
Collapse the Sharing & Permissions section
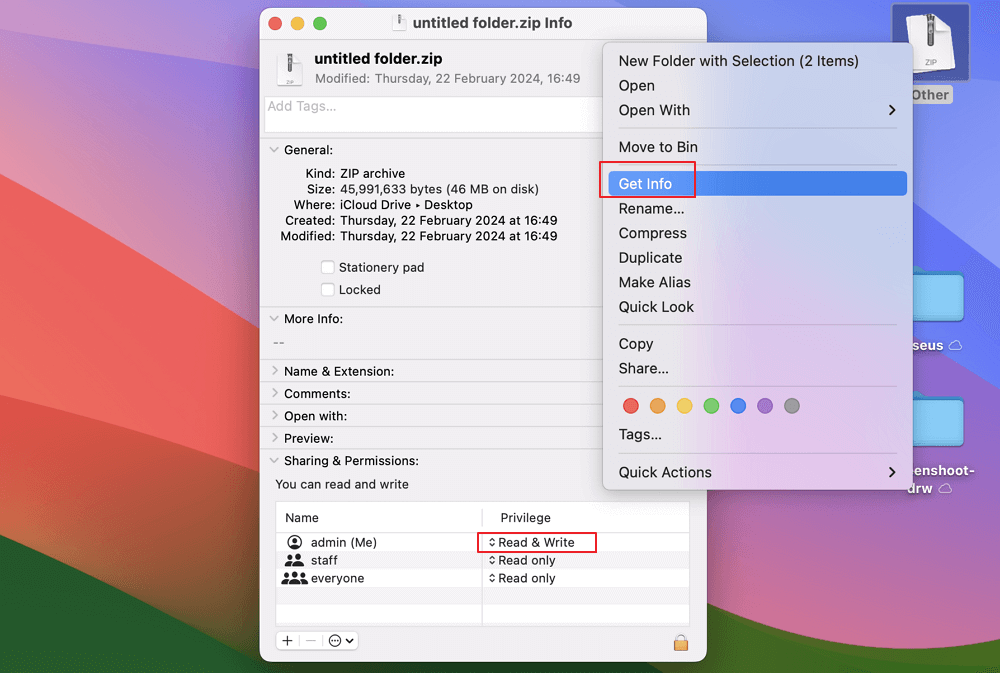(x=274, y=460)
